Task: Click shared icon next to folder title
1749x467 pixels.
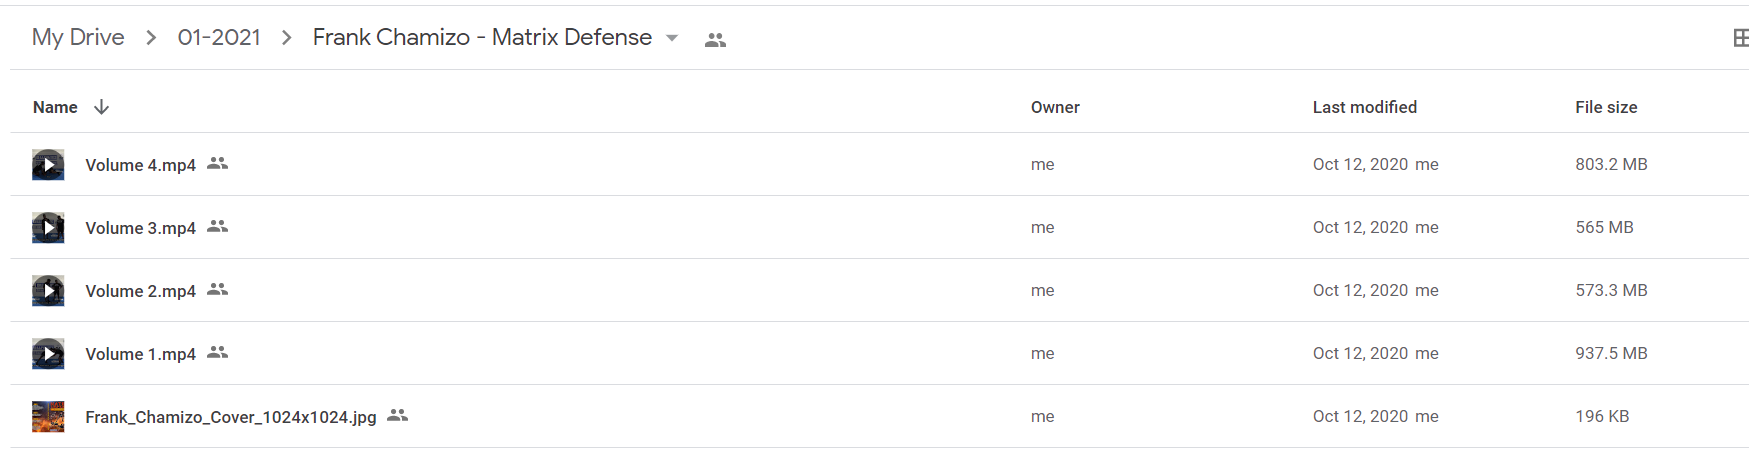Action: [715, 40]
